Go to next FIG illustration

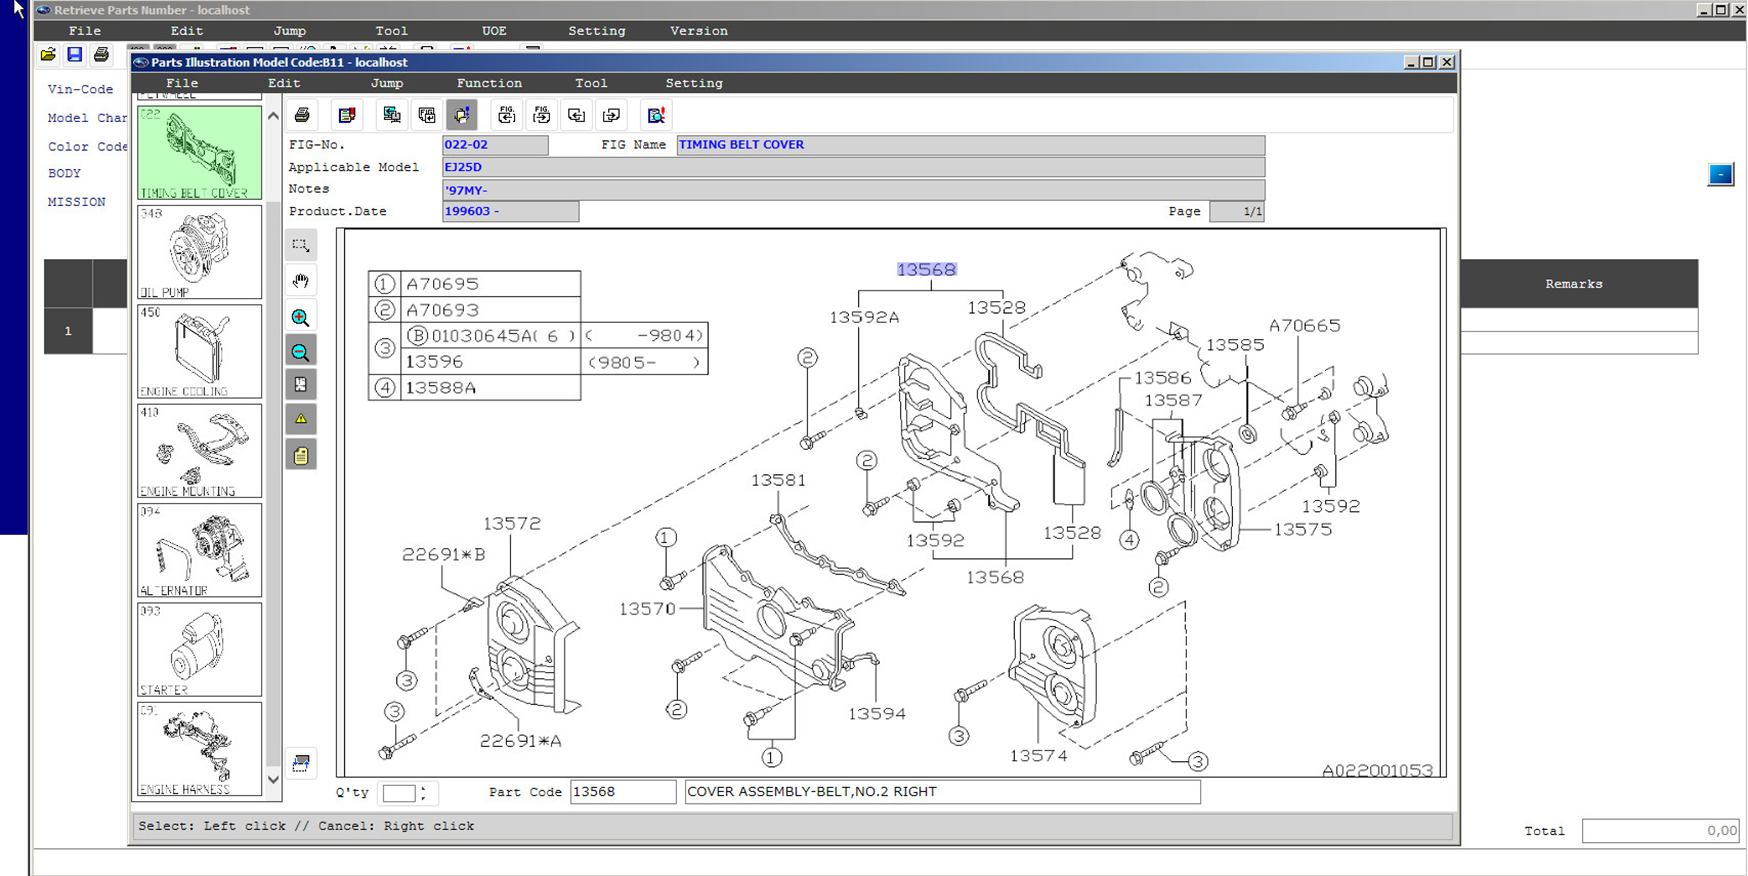[541, 115]
